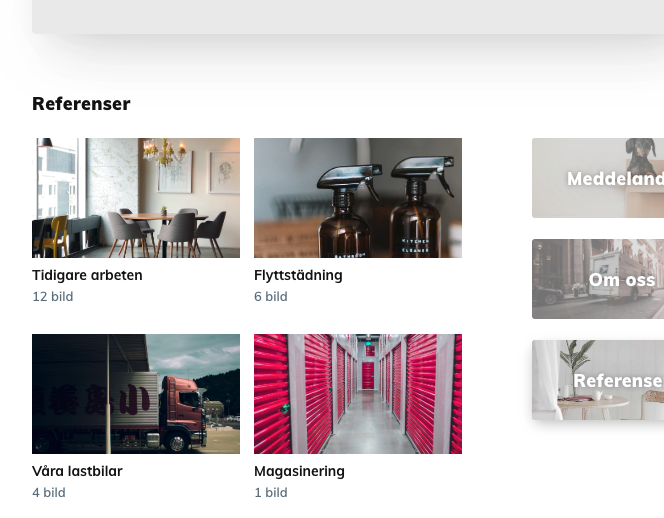
Task: Select the 1 bild count text
Action: tap(271, 493)
